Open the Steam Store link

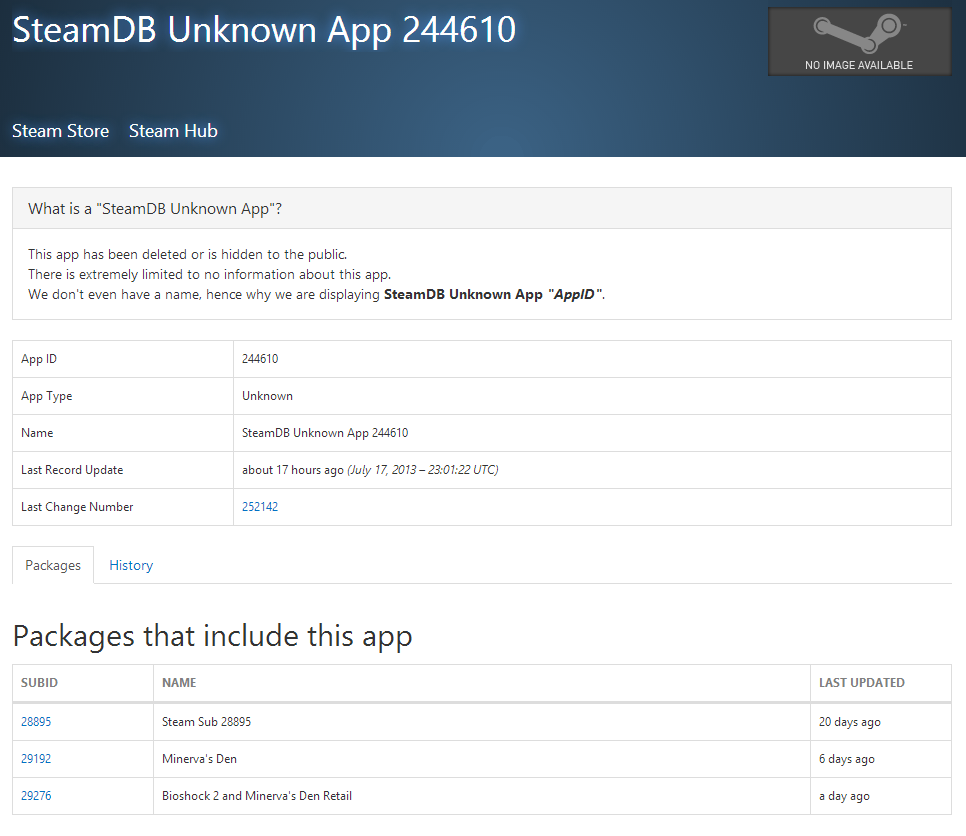(60, 131)
